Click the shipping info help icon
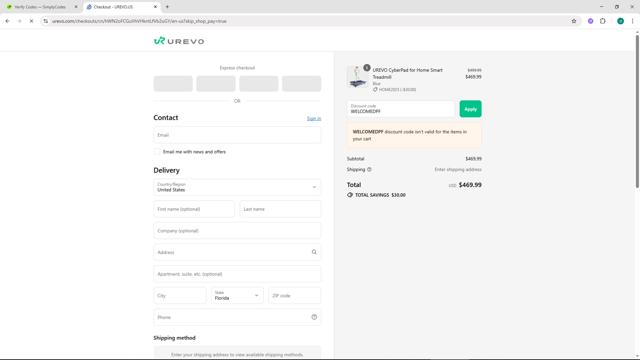The width and height of the screenshot is (640, 360). point(369,169)
